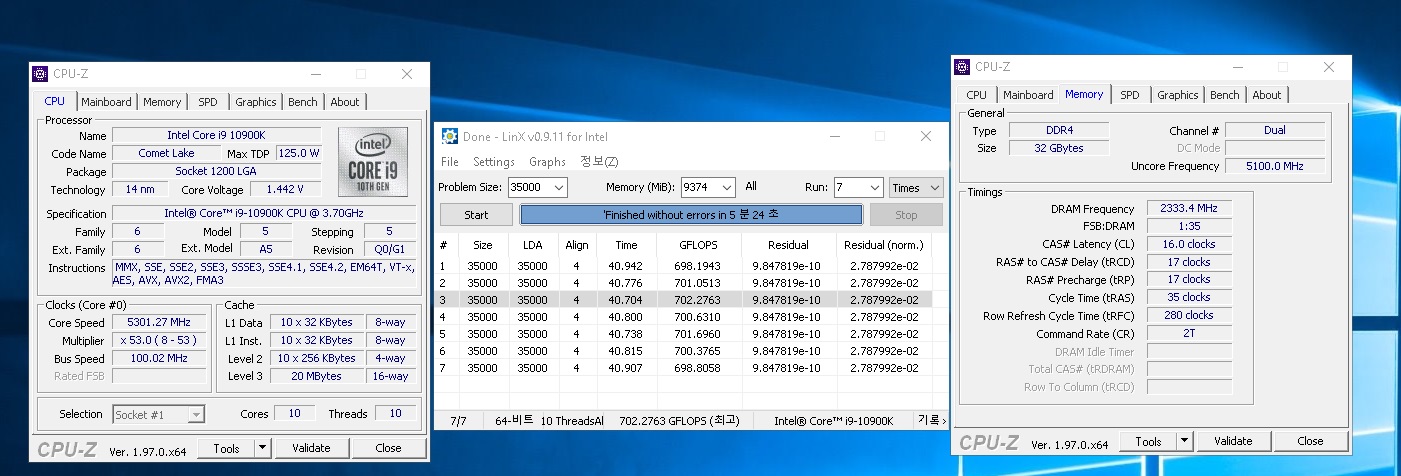Select result row with 701.6960 GFLOPS
Image resolution: width=1401 pixels, height=476 pixels.
[684, 334]
